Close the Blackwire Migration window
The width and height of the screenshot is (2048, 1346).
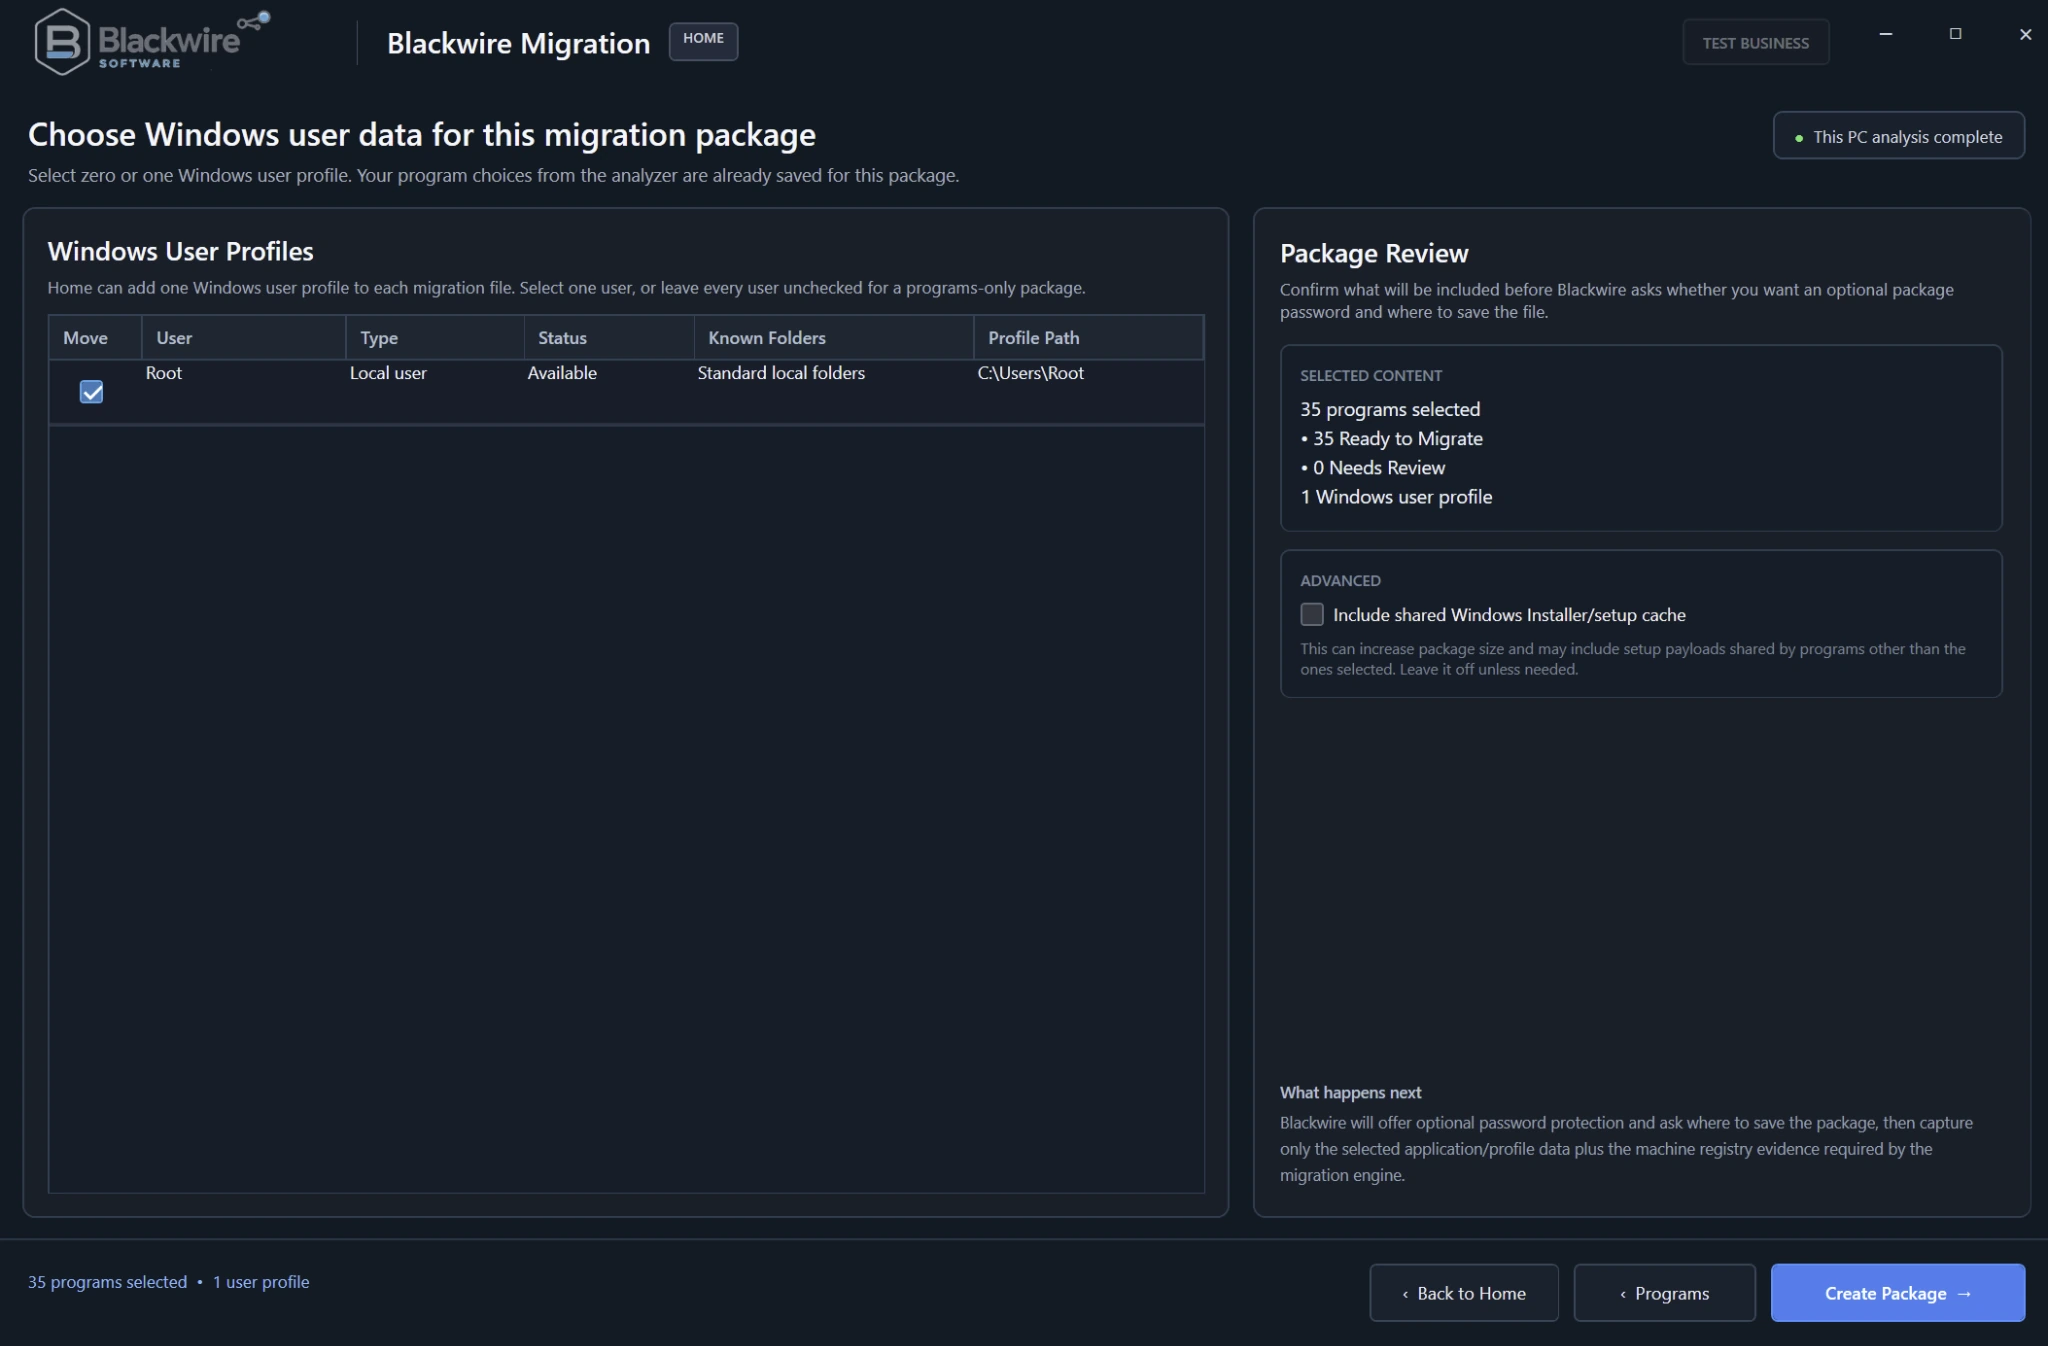(x=2025, y=34)
